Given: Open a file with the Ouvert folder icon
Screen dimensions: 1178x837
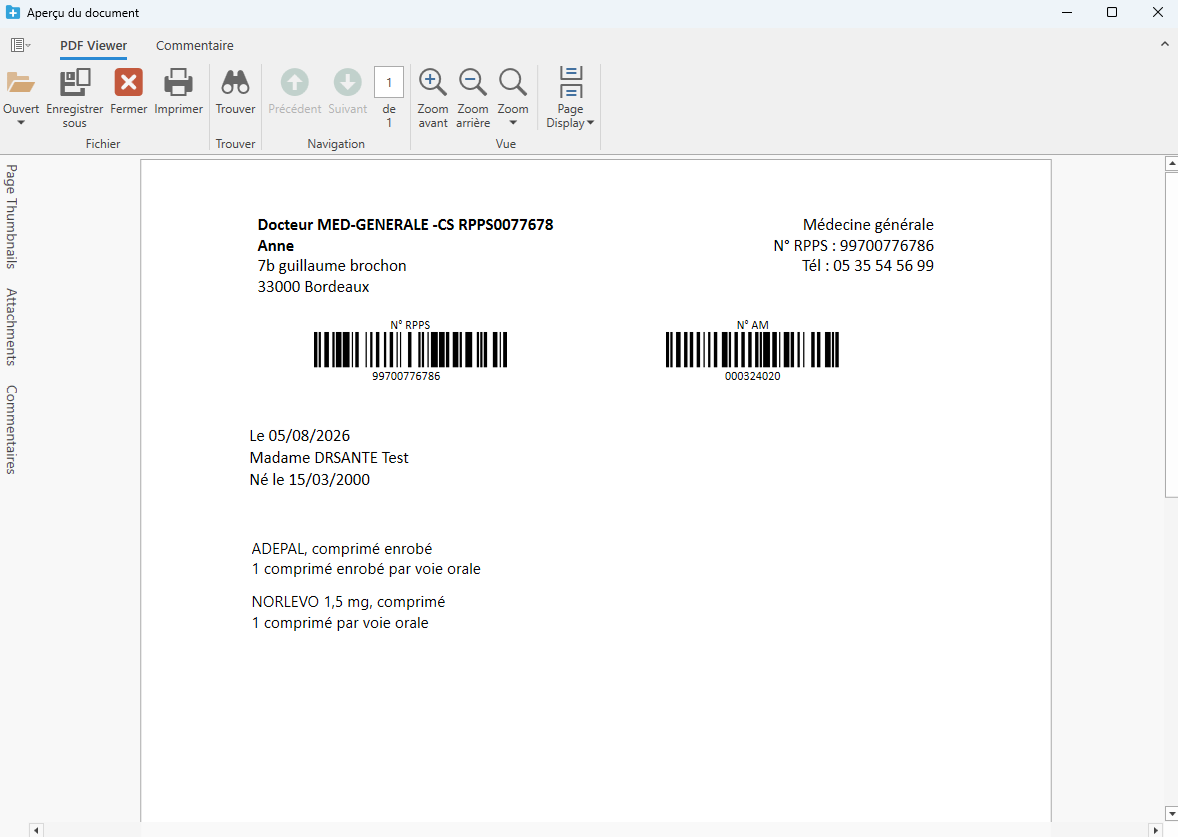Looking at the screenshot, I should pyautogui.click(x=21, y=83).
